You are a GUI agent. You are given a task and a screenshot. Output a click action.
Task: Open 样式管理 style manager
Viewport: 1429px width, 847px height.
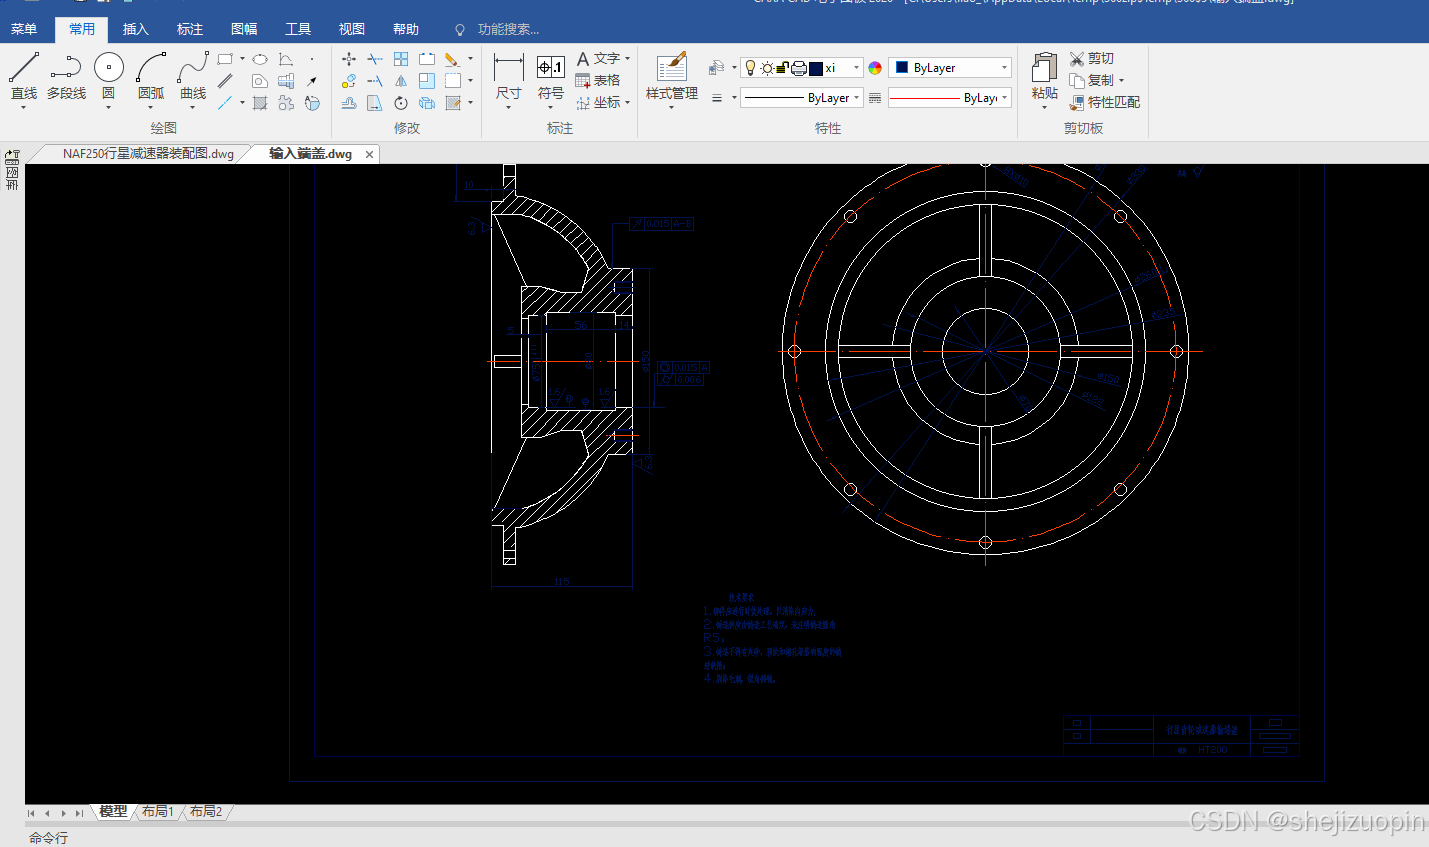(x=672, y=77)
